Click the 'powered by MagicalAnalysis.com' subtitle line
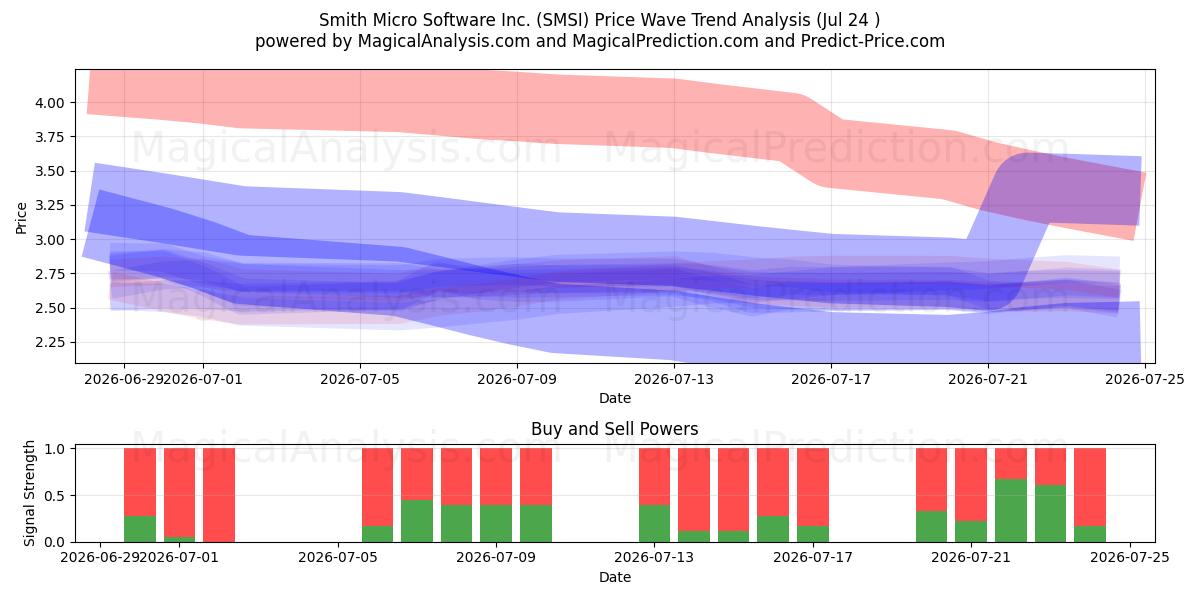1200x600 pixels. (x=600, y=41)
